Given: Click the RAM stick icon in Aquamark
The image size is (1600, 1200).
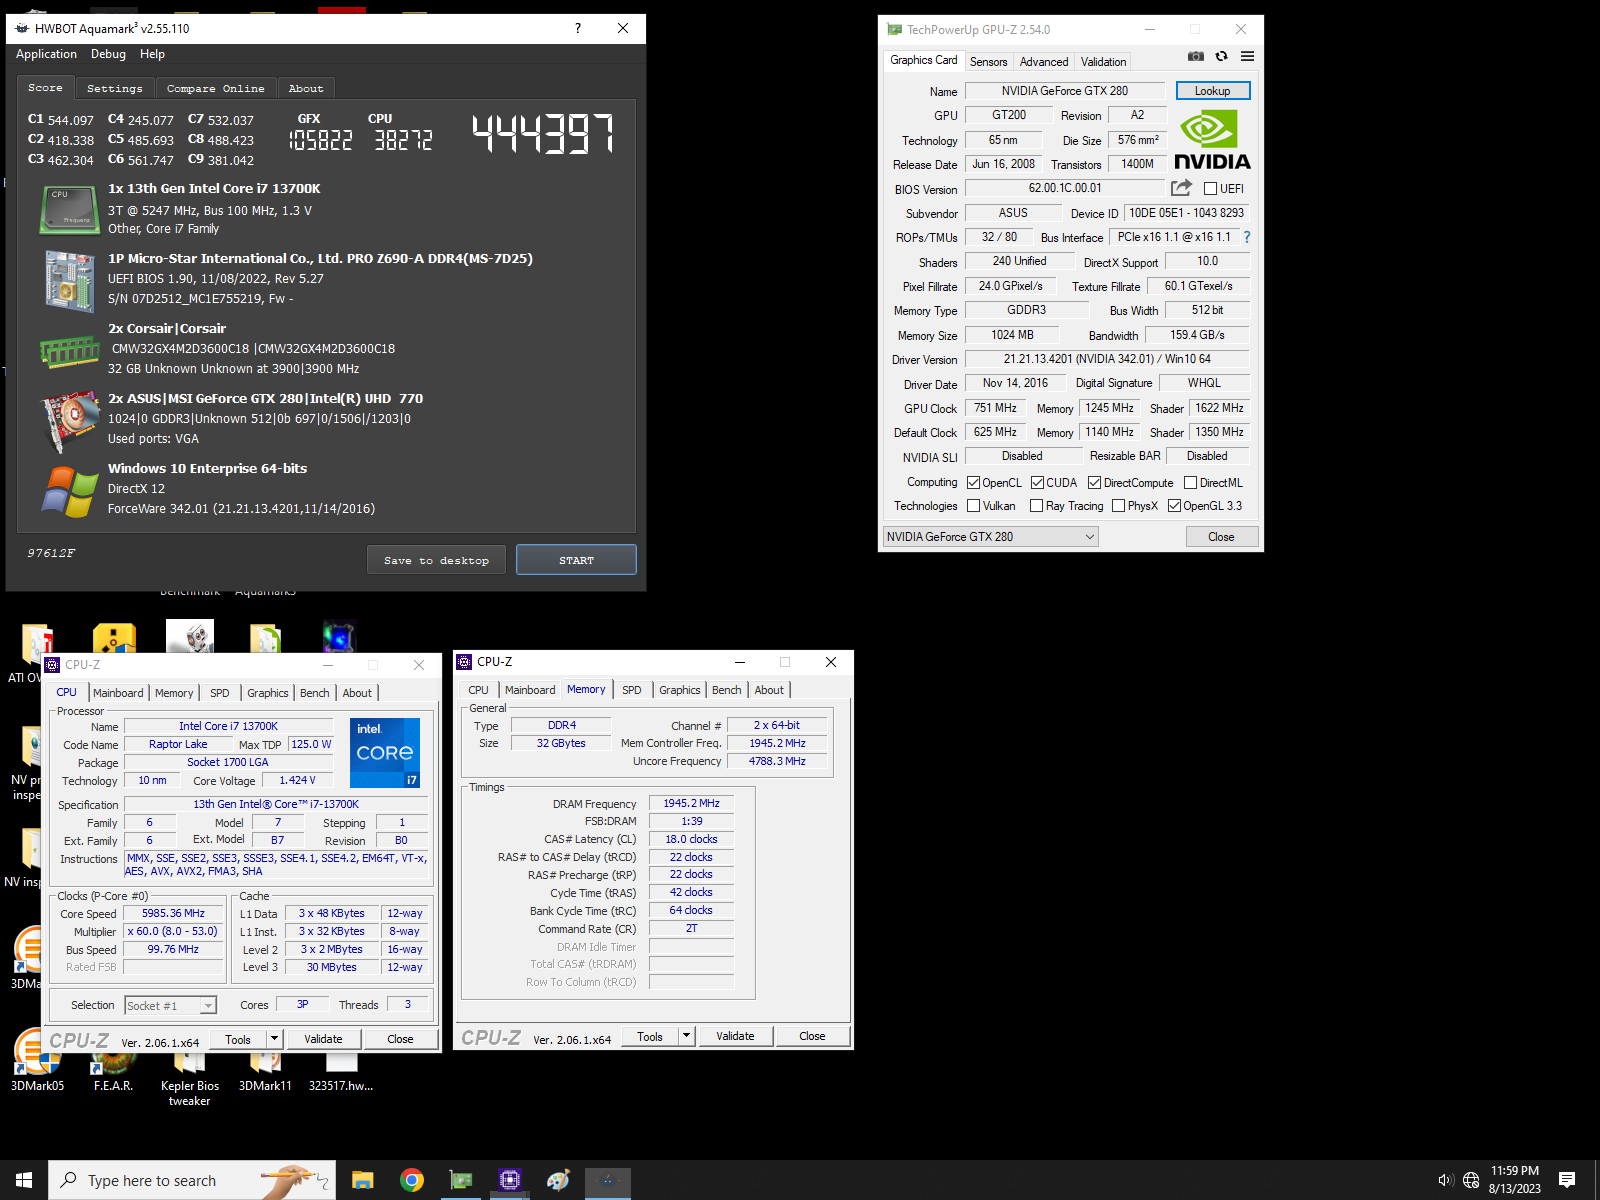Looking at the screenshot, I should point(69,351).
